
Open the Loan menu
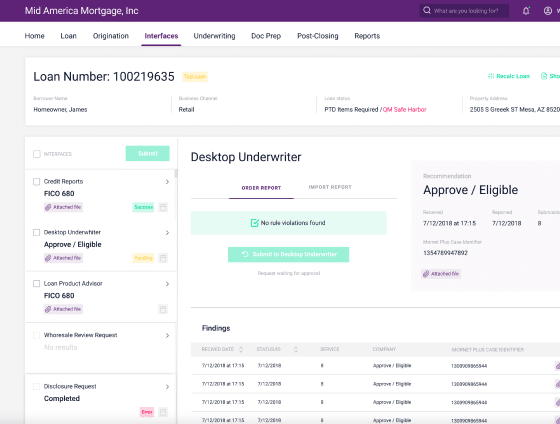(x=68, y=36)
